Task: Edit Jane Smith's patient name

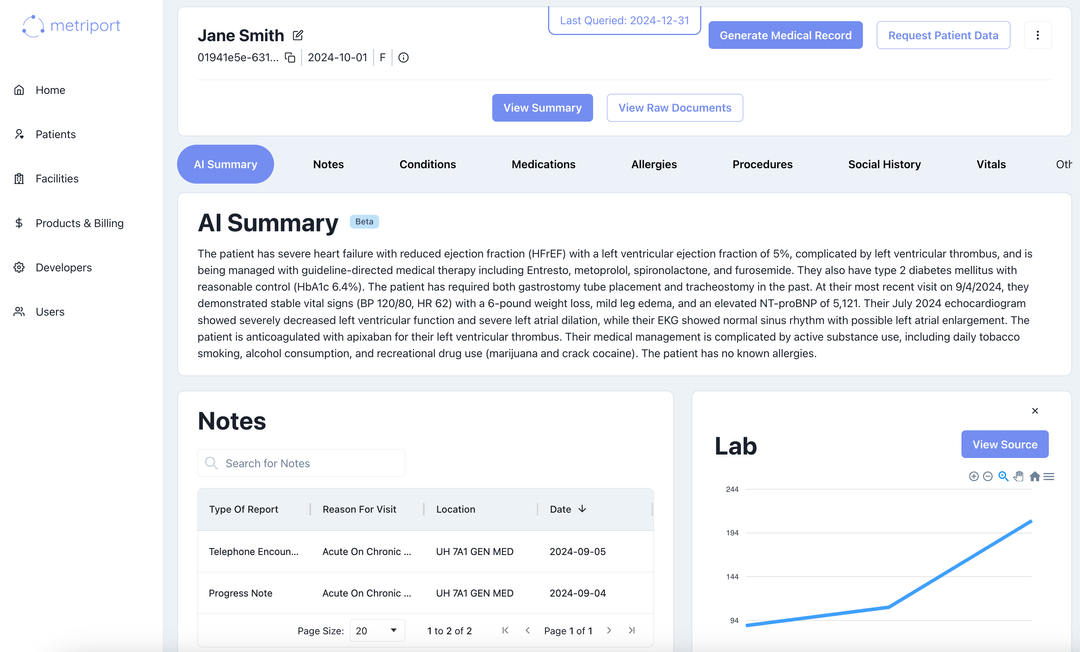Action: click(298, 35)
